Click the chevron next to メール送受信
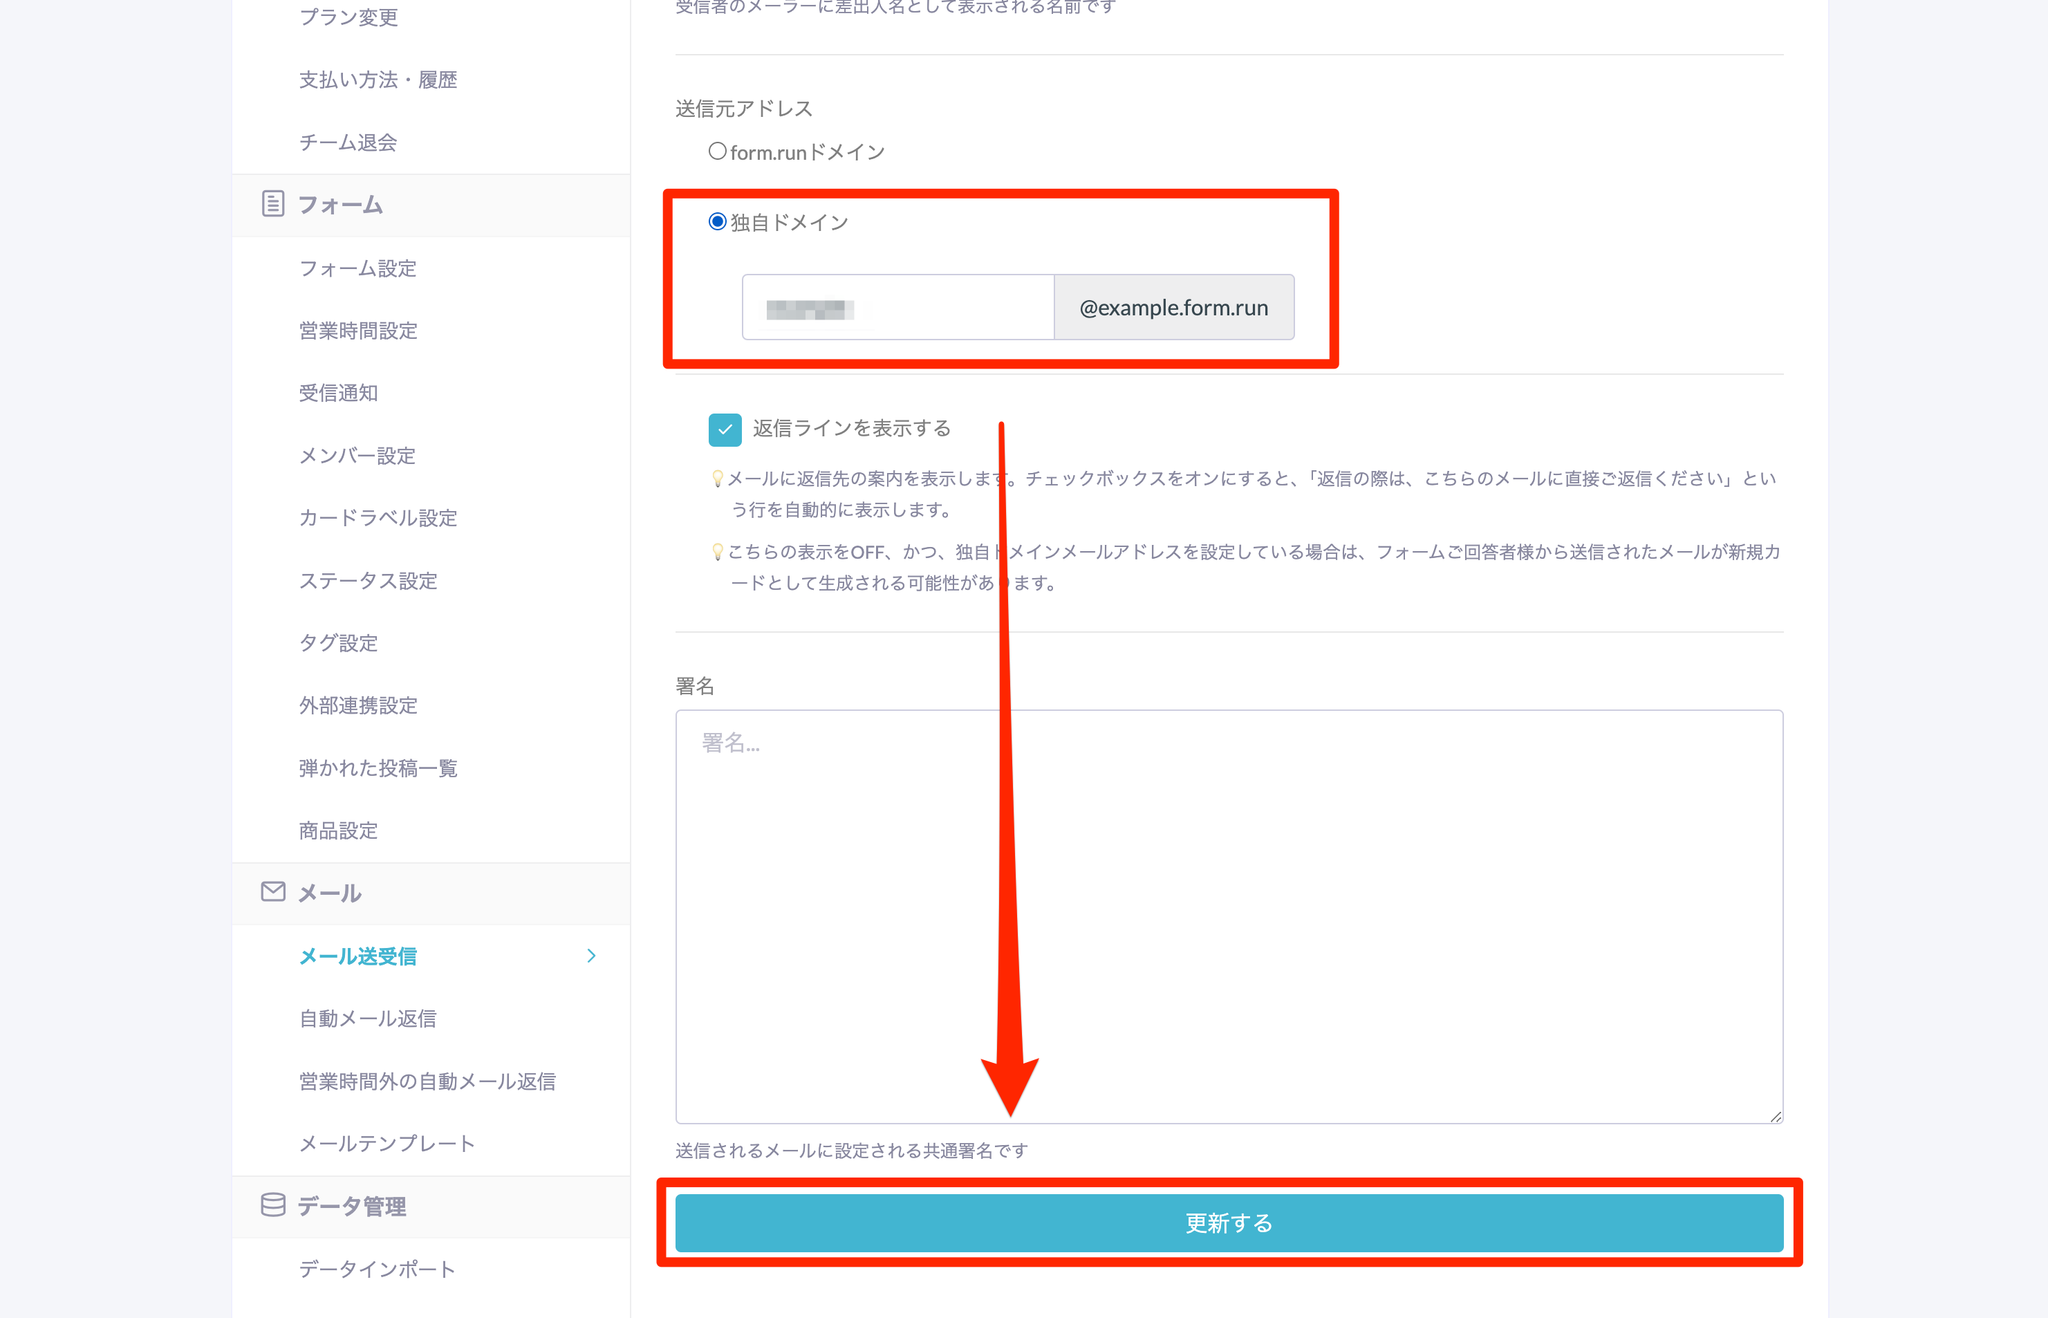This screenshot has width=2048, height=1318. 591,956
